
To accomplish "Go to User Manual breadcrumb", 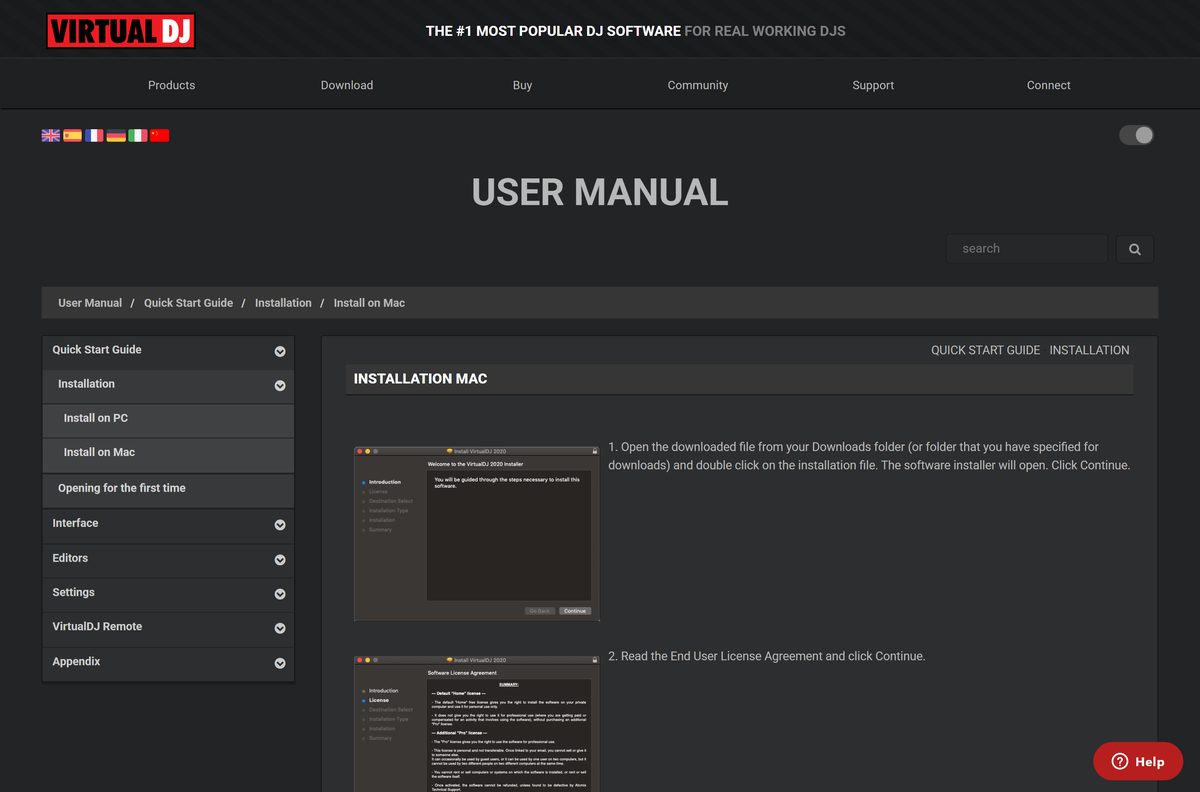I will 90,303.
